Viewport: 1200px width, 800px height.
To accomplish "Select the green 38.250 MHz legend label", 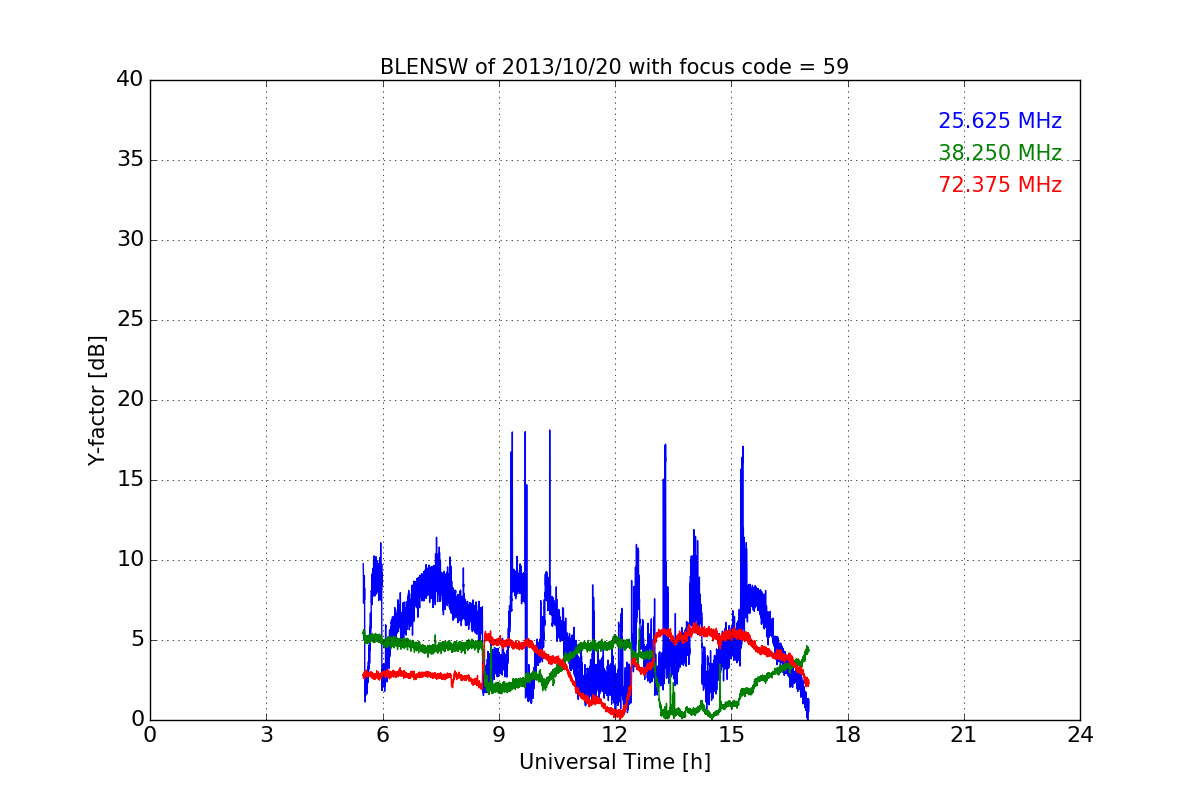I will pos(1000,153).
